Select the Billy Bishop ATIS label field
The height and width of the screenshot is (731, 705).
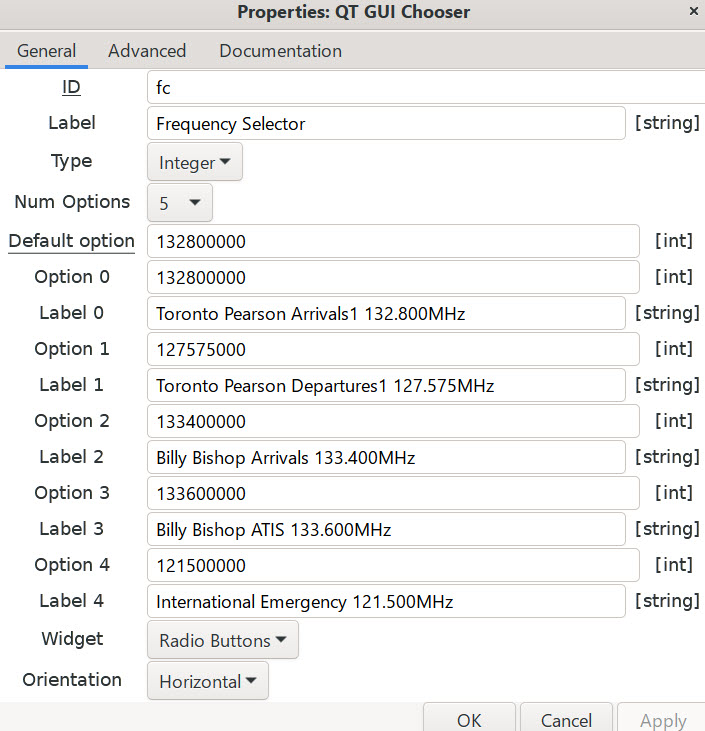[x=386, y=529]
